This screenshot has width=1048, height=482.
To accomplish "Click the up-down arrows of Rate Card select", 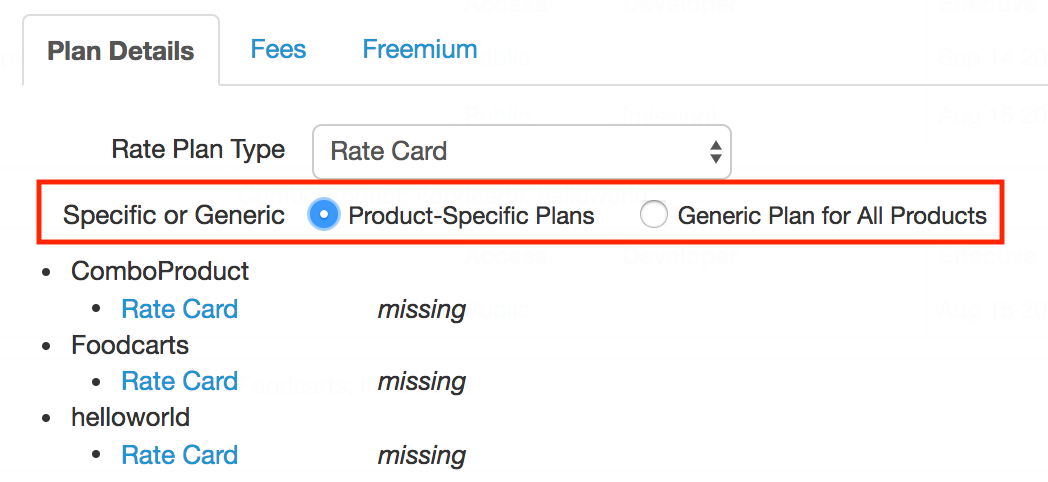I will (715, 152).
